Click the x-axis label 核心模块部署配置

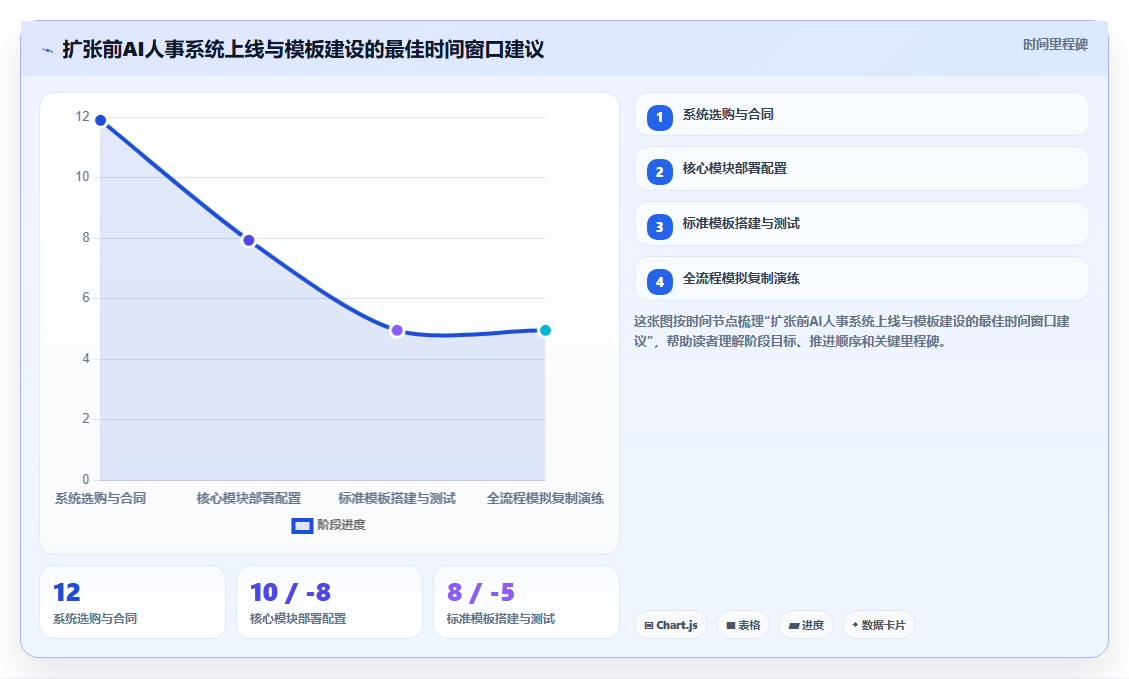click(x=248, y=498)
